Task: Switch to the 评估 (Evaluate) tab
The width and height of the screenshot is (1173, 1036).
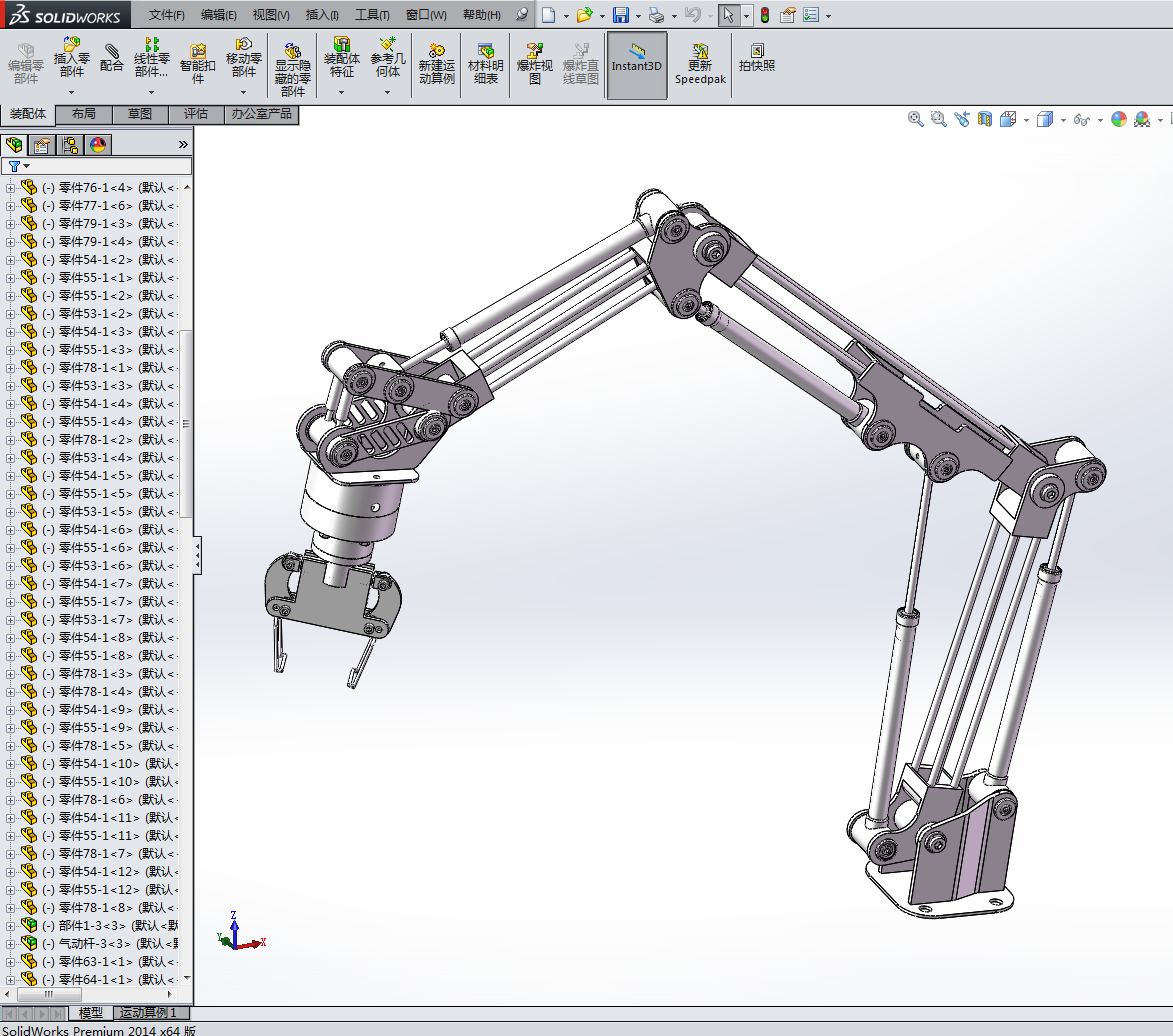Action: (x=196, y=114)
